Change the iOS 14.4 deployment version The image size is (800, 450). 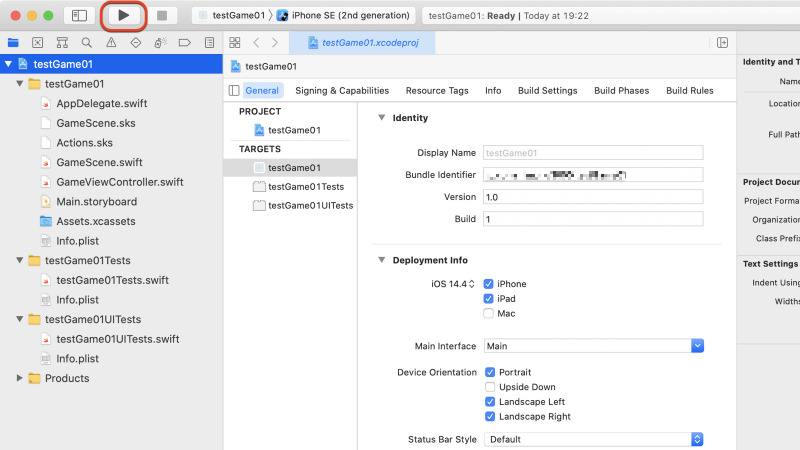click(453, 284)
